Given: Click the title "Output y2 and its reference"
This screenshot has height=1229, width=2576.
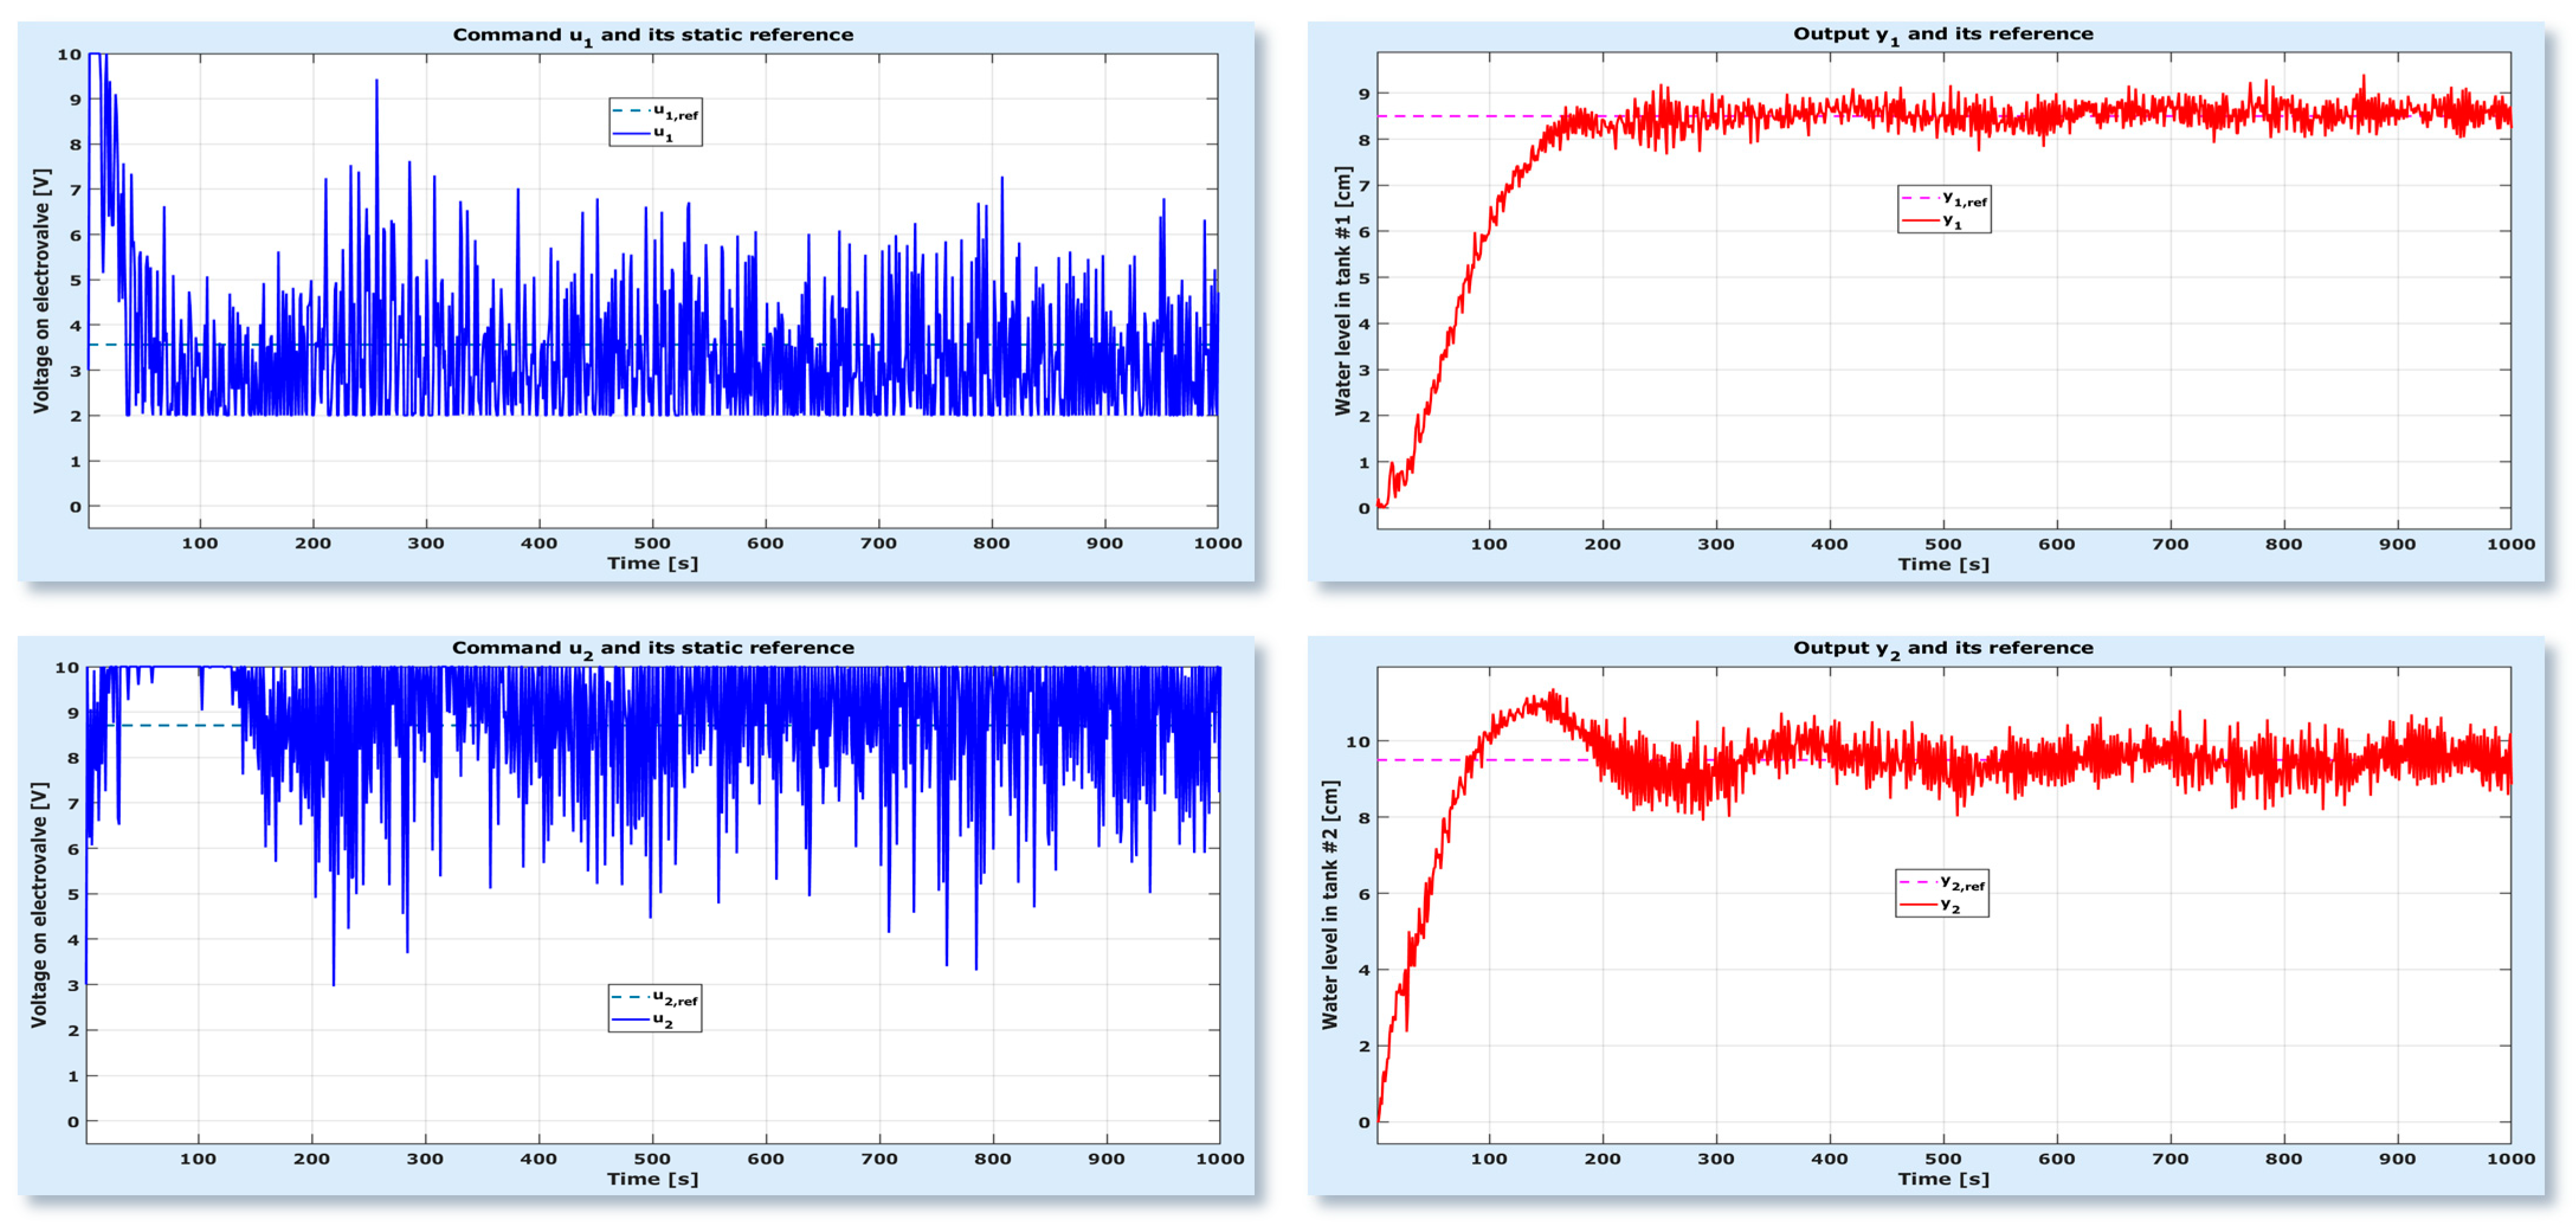Looking at the screenshot, I should click(x=1943, y=648).
